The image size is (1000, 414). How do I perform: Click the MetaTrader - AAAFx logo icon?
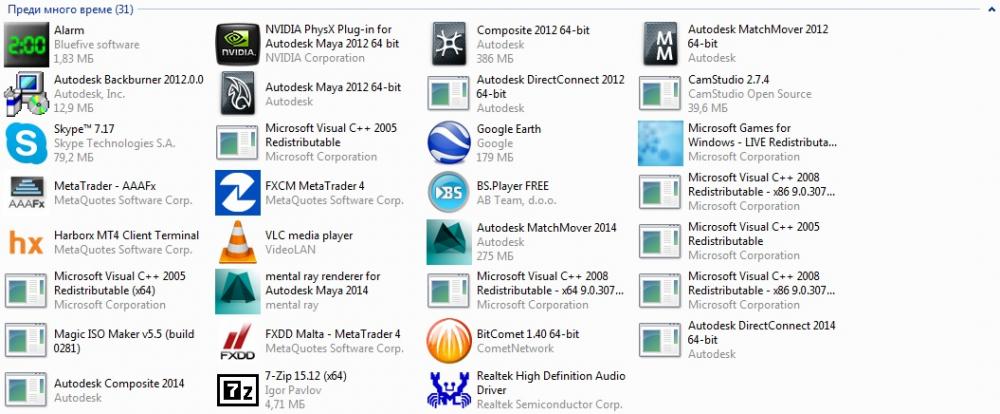click(26, 193)
